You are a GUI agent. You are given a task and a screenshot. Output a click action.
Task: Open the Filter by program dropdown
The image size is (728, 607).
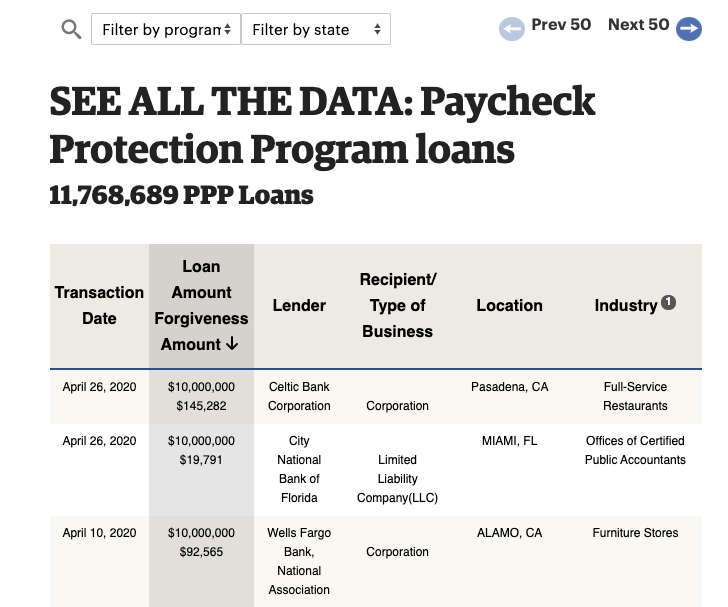point(166,29)
